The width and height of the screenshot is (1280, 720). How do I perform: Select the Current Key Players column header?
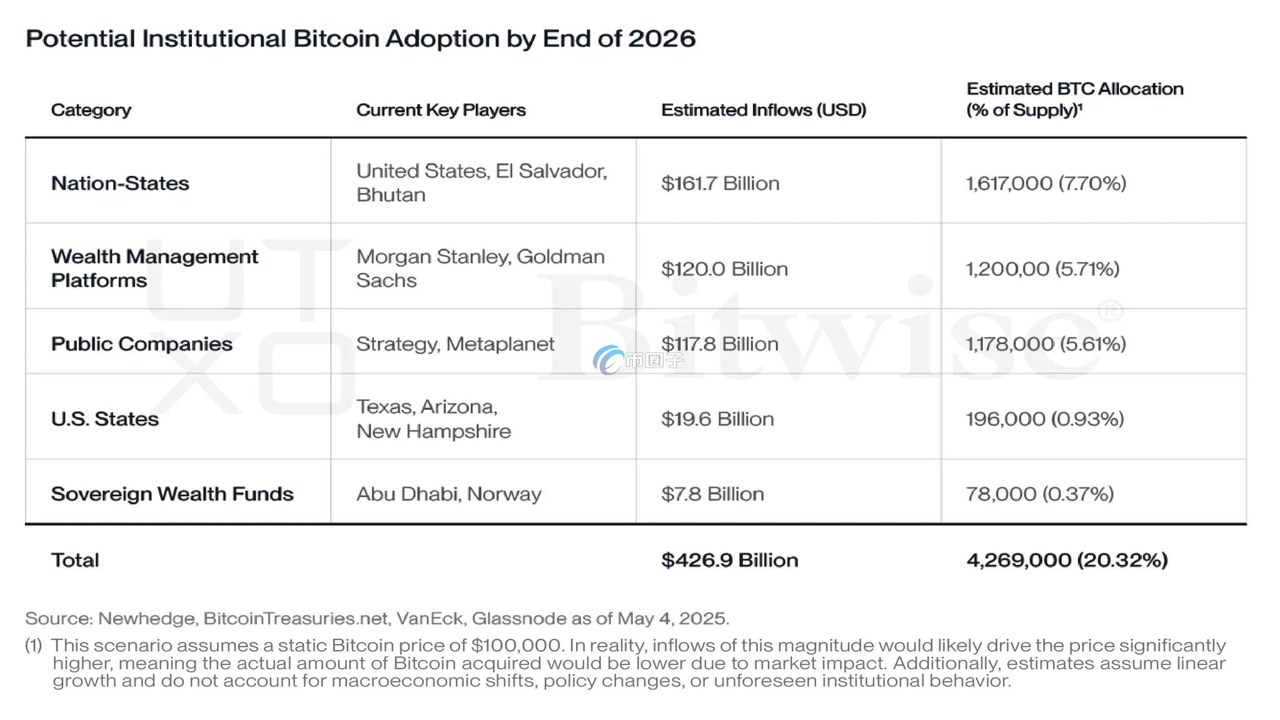[x=441, y=110]
